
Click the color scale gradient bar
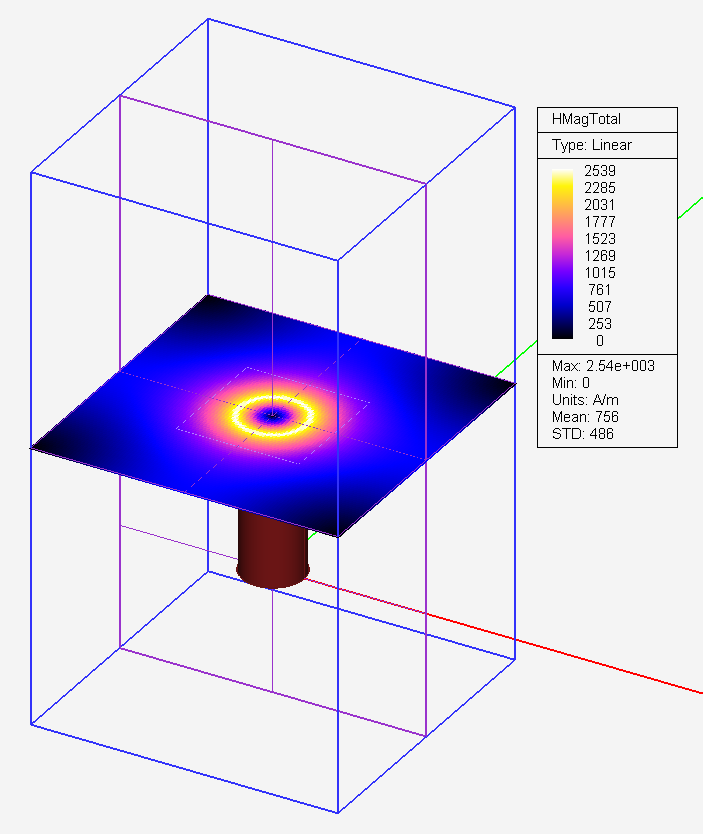(x=562, y=254)
